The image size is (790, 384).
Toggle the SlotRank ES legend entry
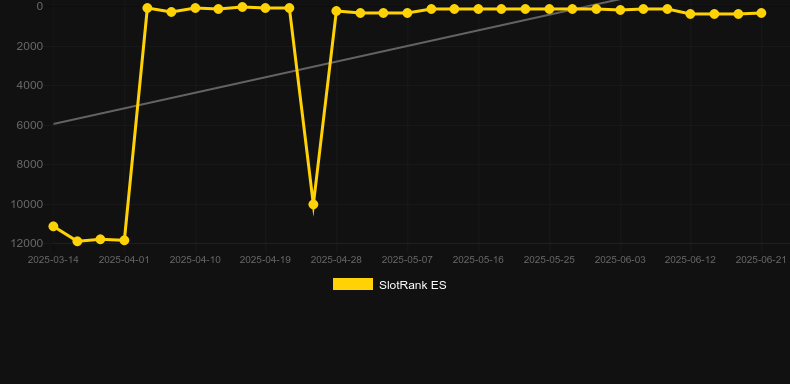(x=389, y=285)
